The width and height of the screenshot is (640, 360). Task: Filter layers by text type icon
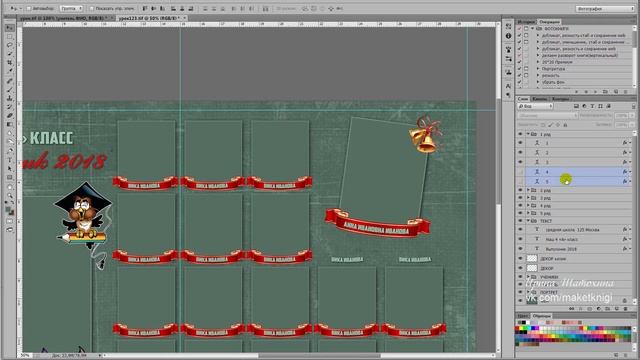[592, 106]
